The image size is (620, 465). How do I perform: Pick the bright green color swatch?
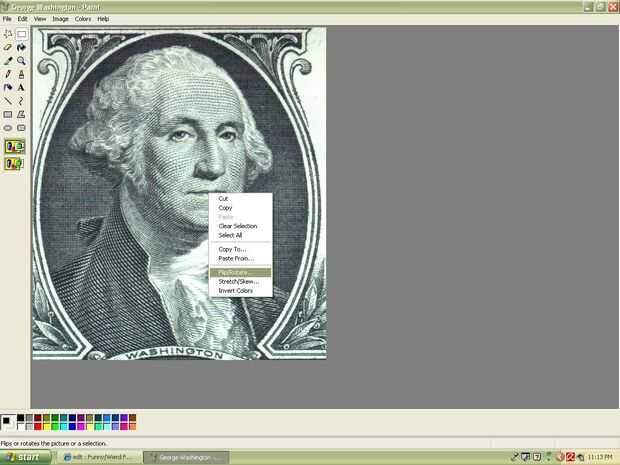[x=55, y=426]
